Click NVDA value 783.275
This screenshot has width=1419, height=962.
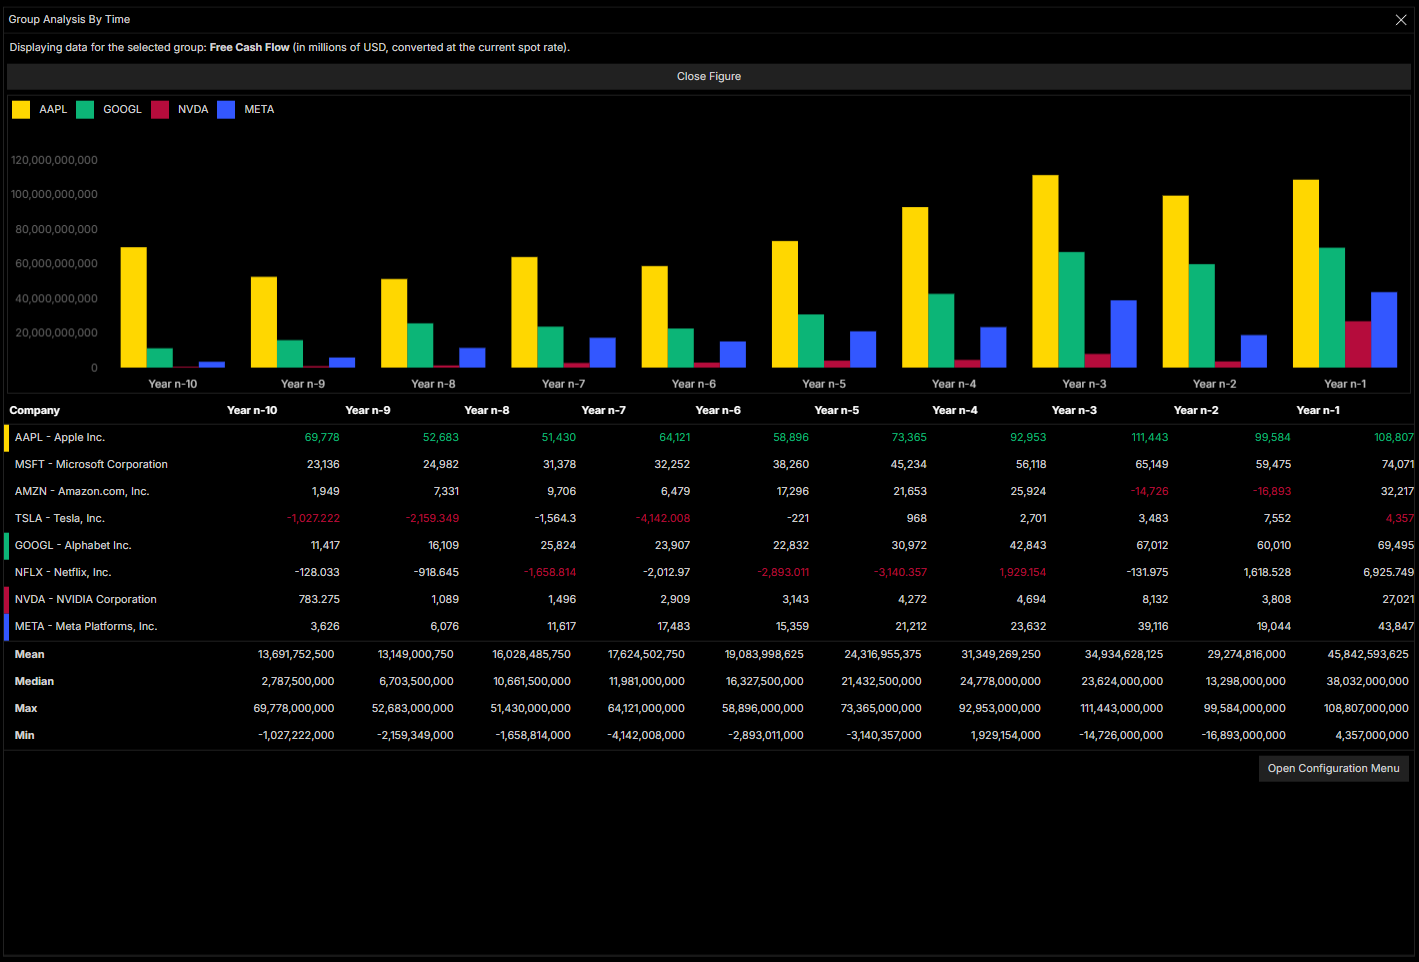[319, 599]
